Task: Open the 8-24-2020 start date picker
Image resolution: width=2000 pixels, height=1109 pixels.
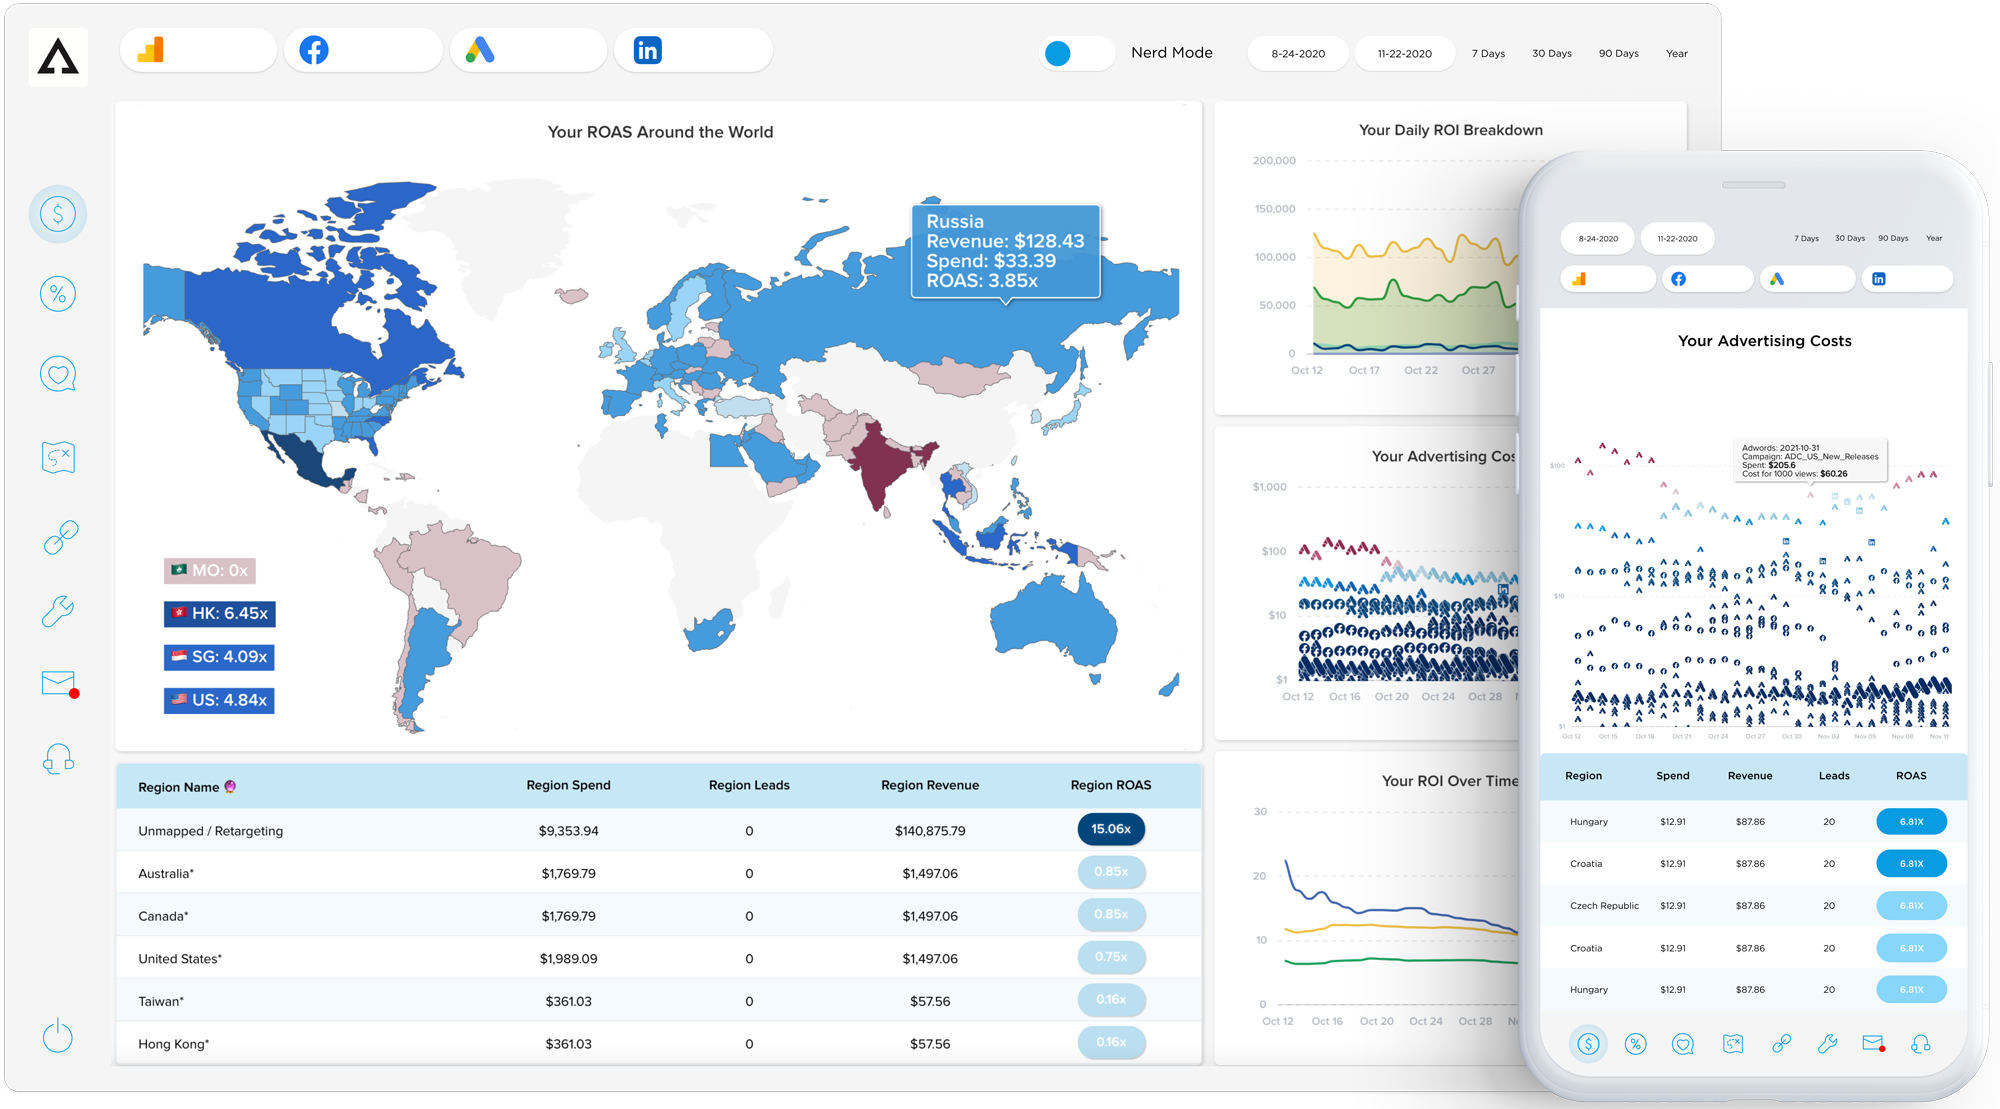Action: 1298,54
